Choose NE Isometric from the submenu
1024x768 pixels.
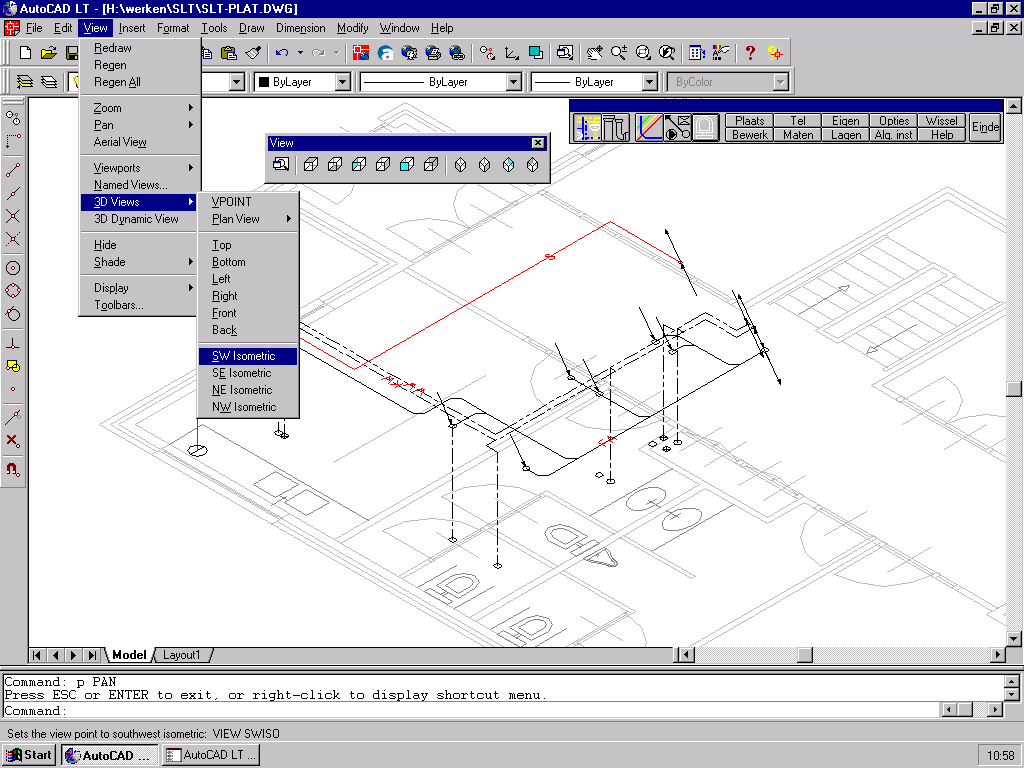pyautogui.click(x=248, y=390)
